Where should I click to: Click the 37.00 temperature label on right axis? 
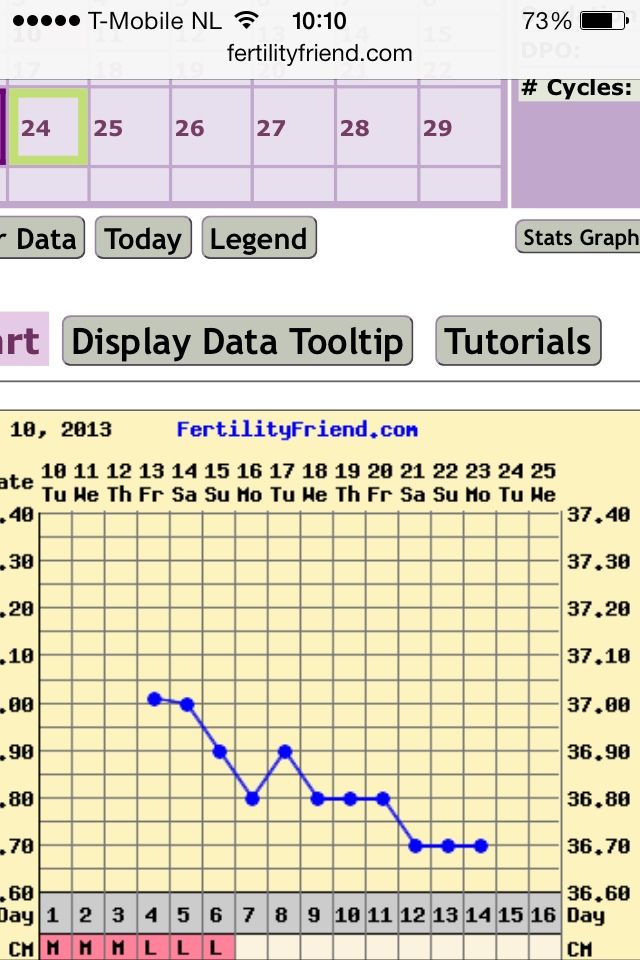pyautogui.click(x=598, y=704)
